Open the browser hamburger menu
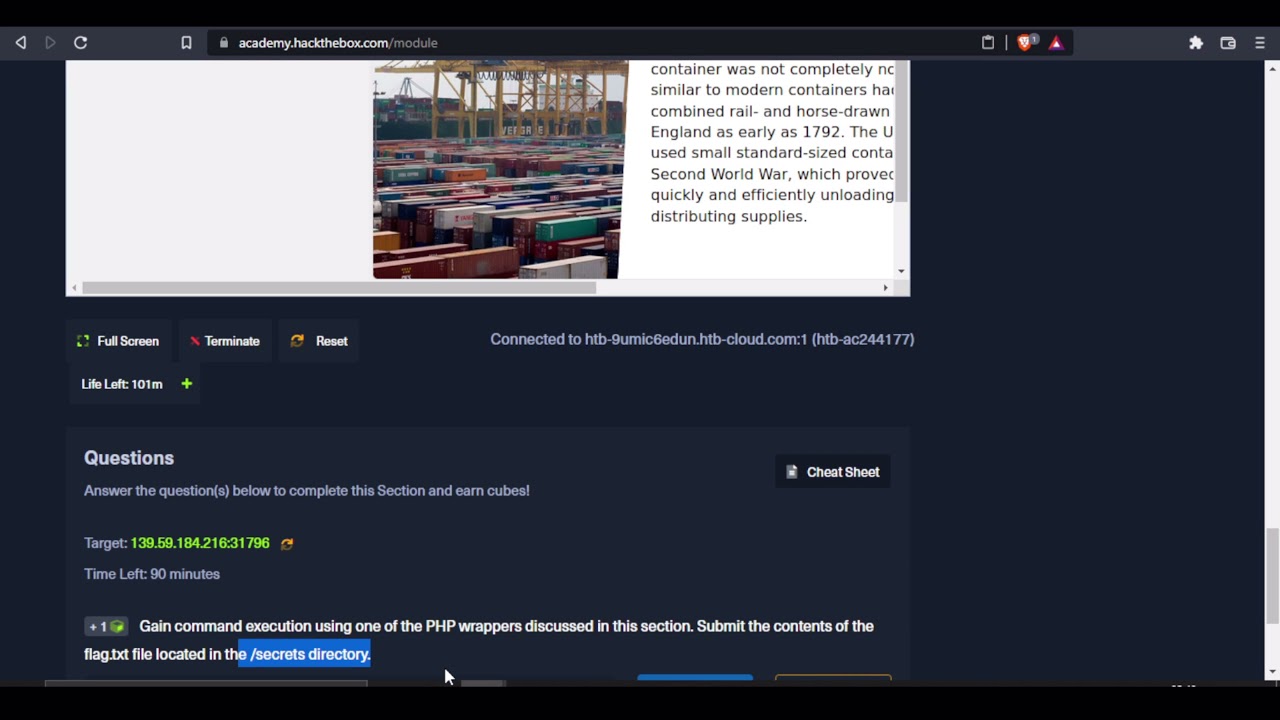1280x720 pixels. [1260, 43]
